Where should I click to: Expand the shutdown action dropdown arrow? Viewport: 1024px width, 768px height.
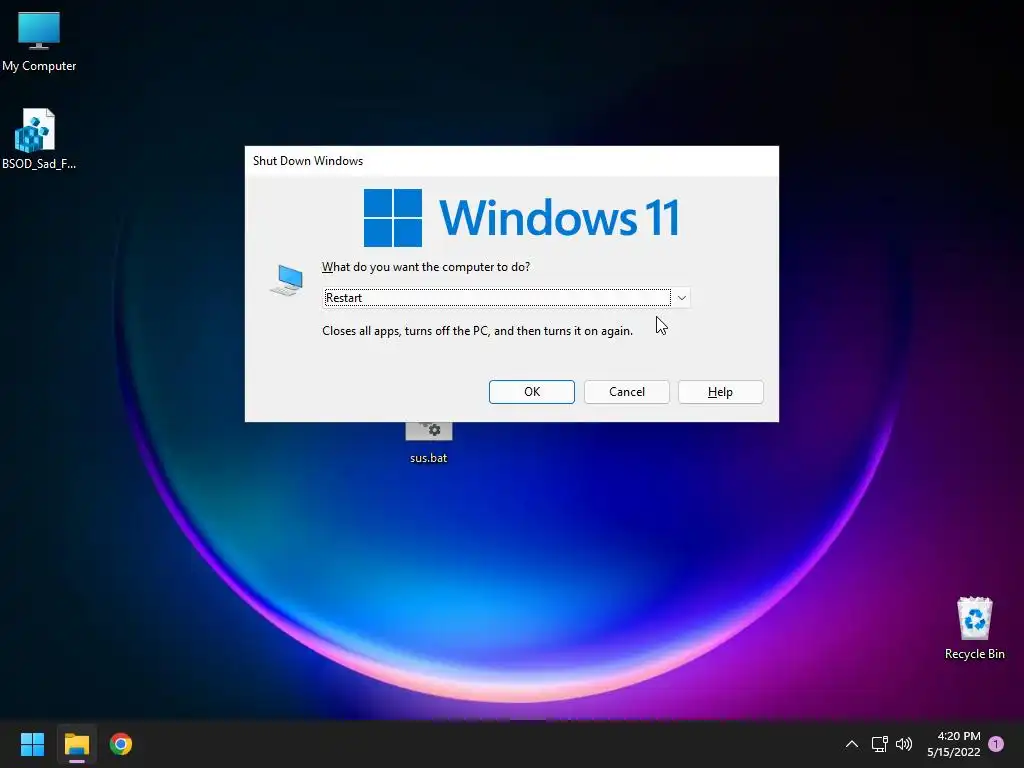pyautogui.click(x=681, y=298)
